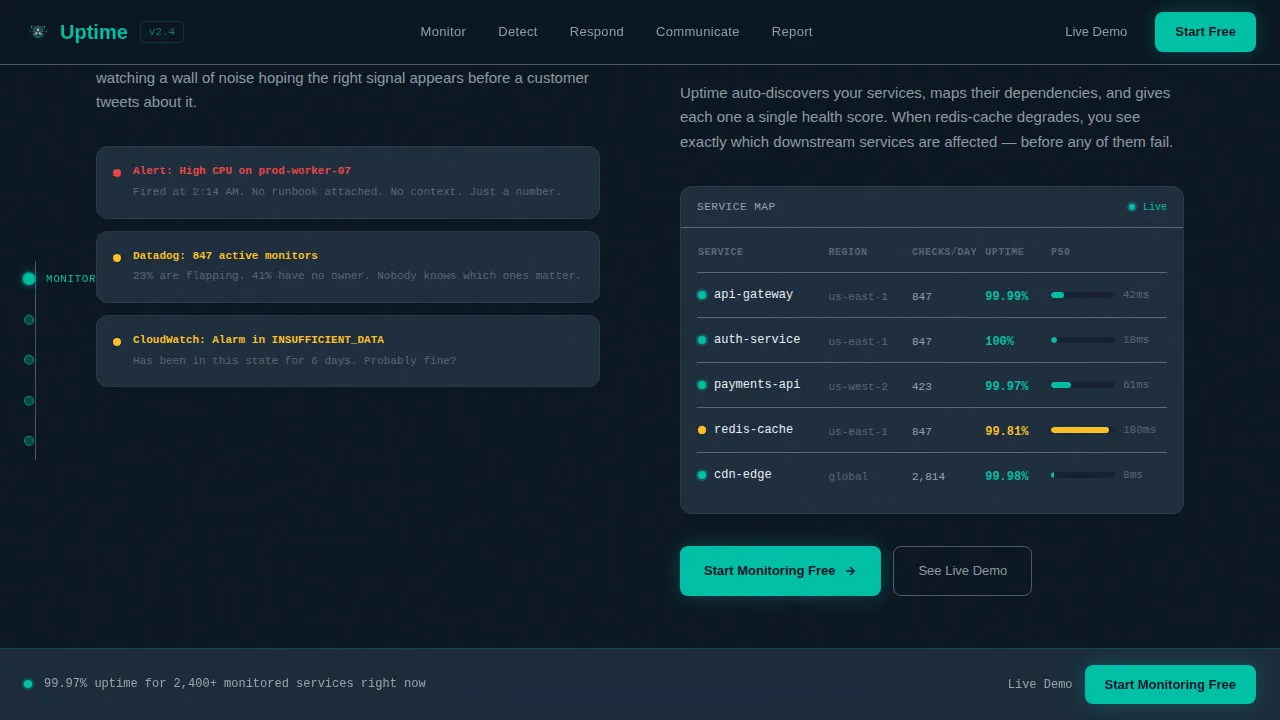Click the UPTIME column header
This screenshot has width=1280, height=720.
1004,252
